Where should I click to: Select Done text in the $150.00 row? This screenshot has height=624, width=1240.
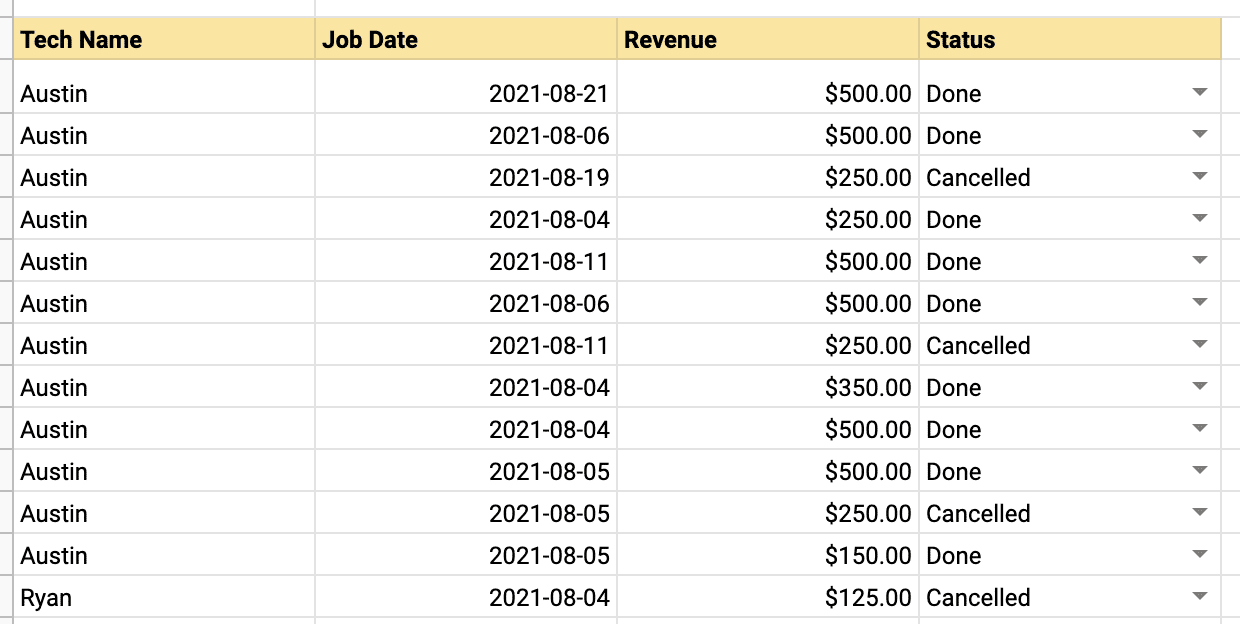point(954,555)
